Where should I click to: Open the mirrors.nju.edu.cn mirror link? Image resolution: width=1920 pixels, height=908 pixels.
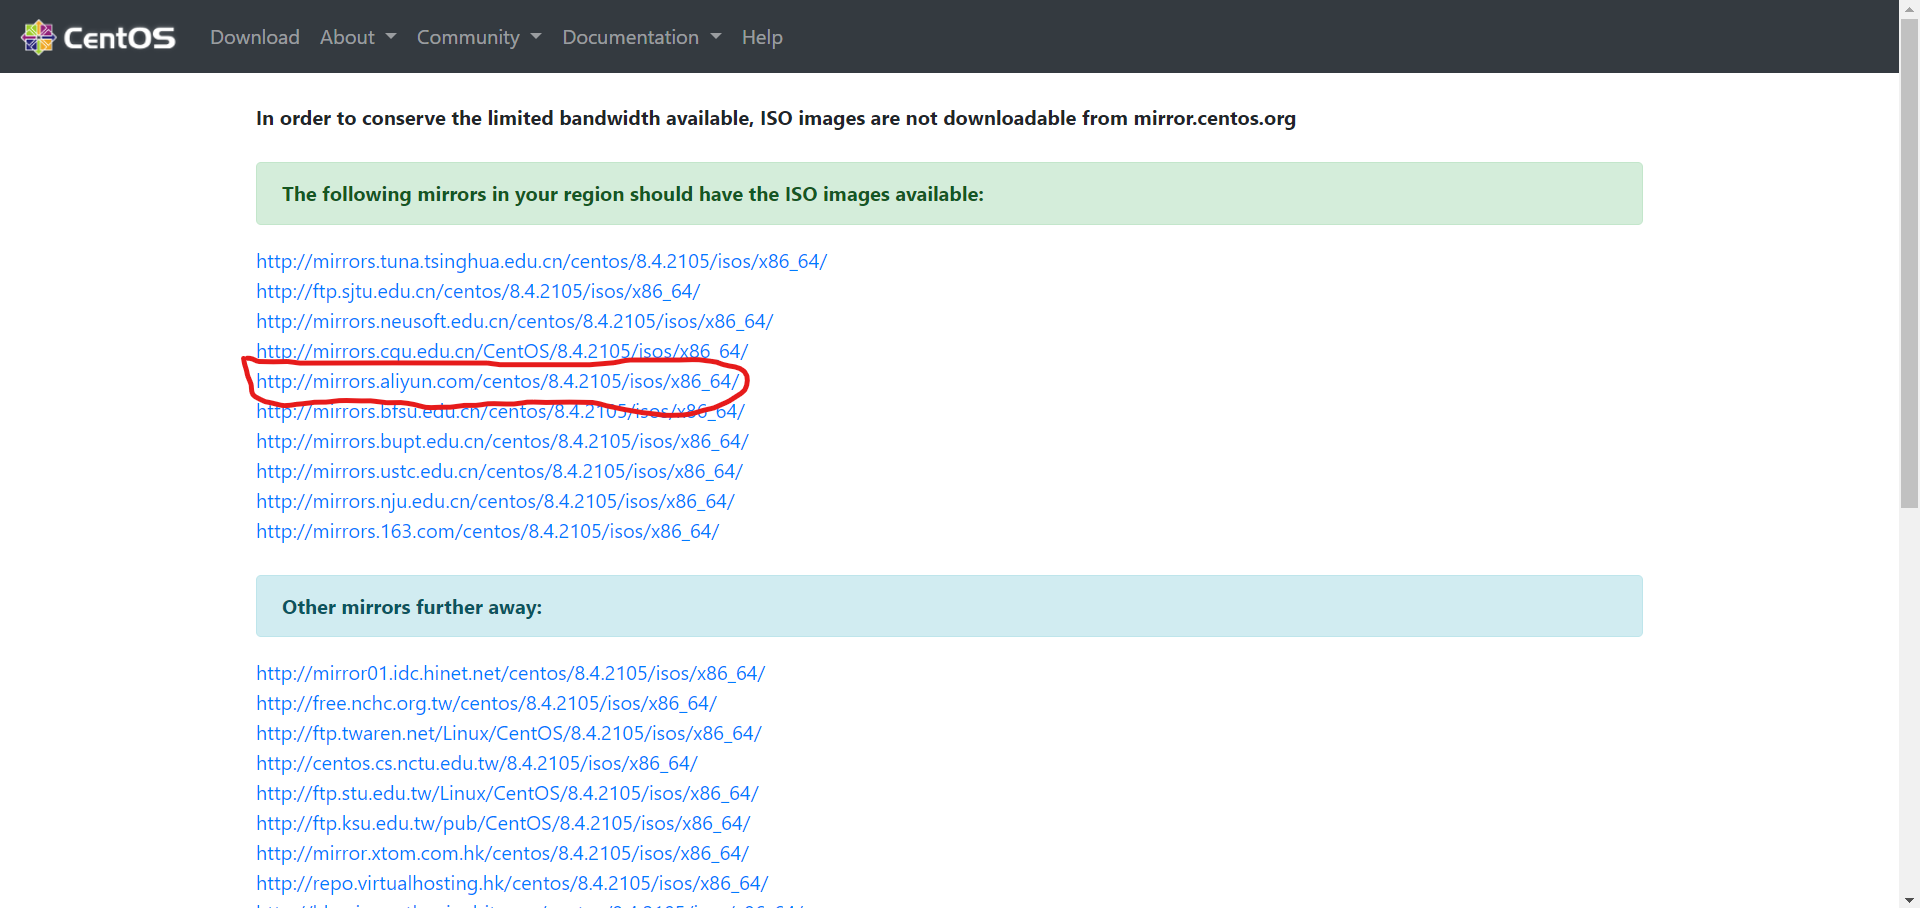495,501
